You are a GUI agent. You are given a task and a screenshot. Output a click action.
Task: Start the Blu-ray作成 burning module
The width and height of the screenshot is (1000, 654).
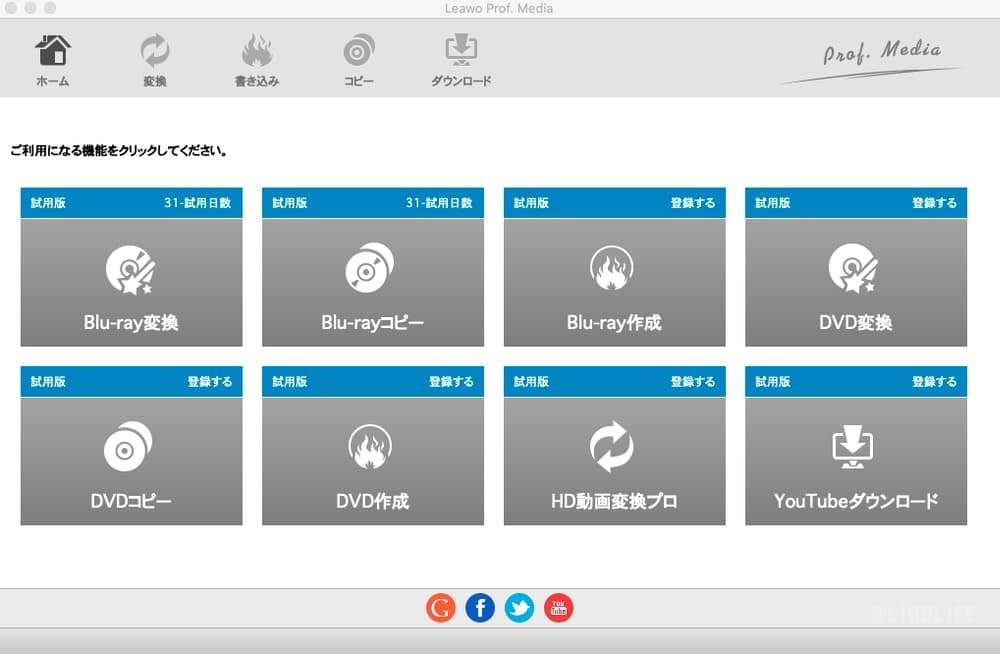pos(614,280)
